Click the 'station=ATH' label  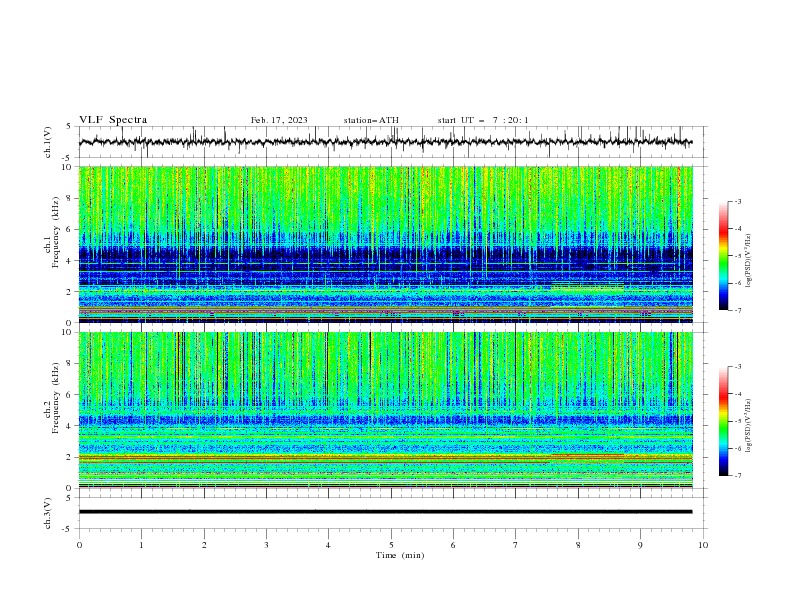[371, 120]
